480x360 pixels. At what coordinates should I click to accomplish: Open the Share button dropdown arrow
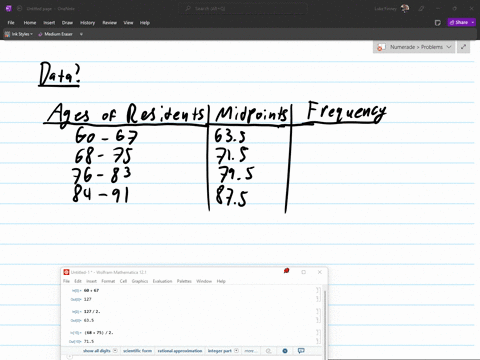click(473, 22)
